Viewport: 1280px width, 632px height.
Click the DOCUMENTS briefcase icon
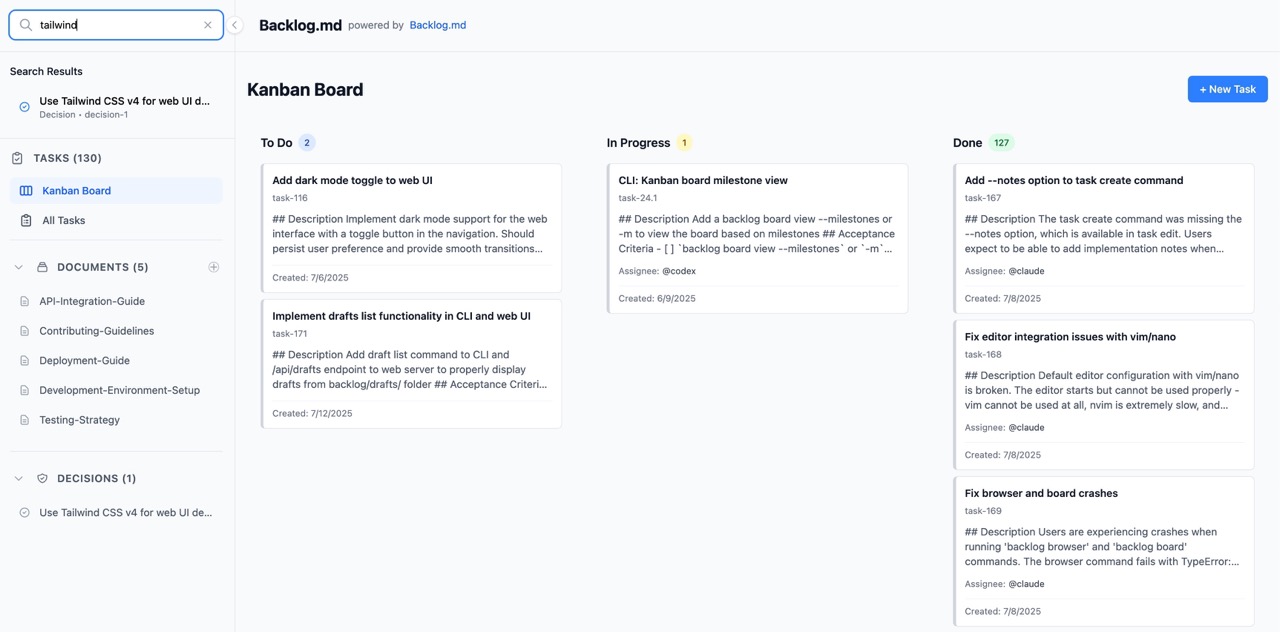point(42,266)
